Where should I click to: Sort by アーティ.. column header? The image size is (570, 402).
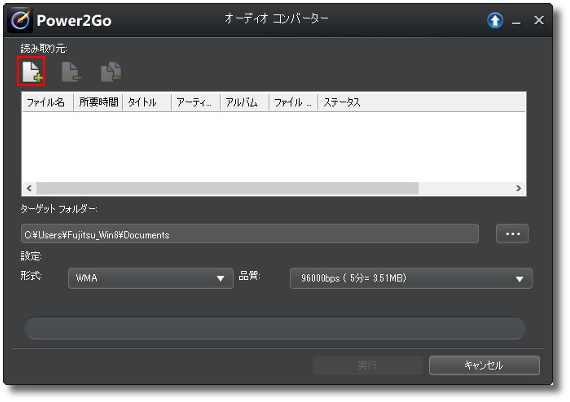click(x=196, y=102)
